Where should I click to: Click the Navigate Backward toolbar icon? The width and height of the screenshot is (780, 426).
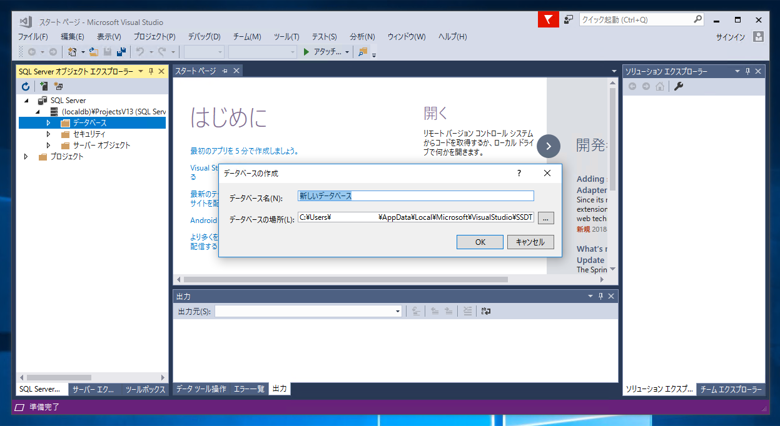[x=32, y=52]
